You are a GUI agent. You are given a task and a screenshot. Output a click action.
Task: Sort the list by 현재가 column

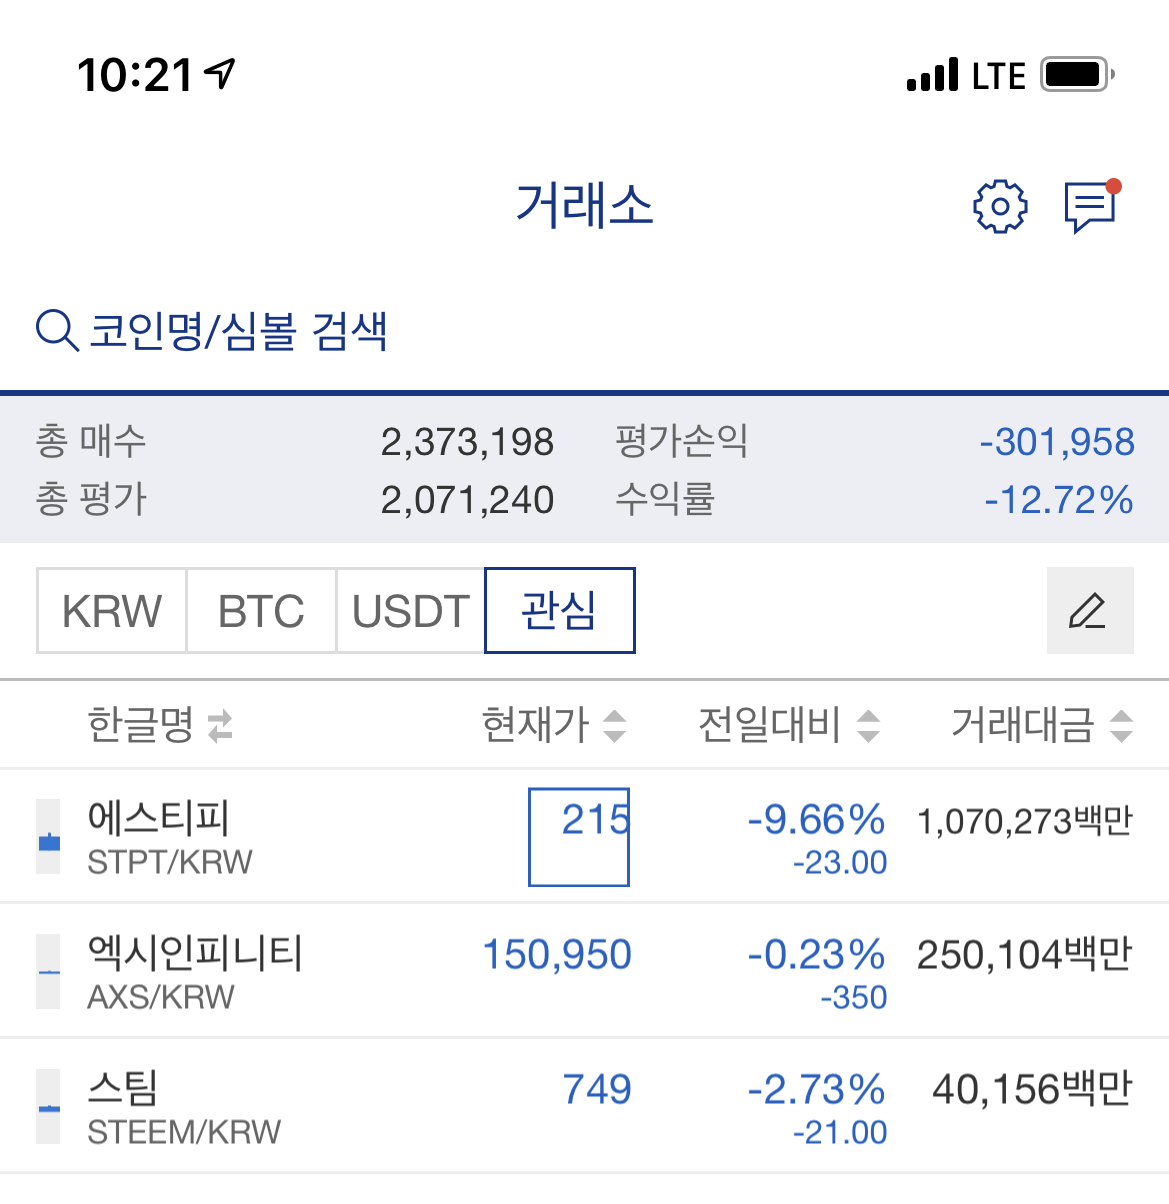(x=554, y=725)
